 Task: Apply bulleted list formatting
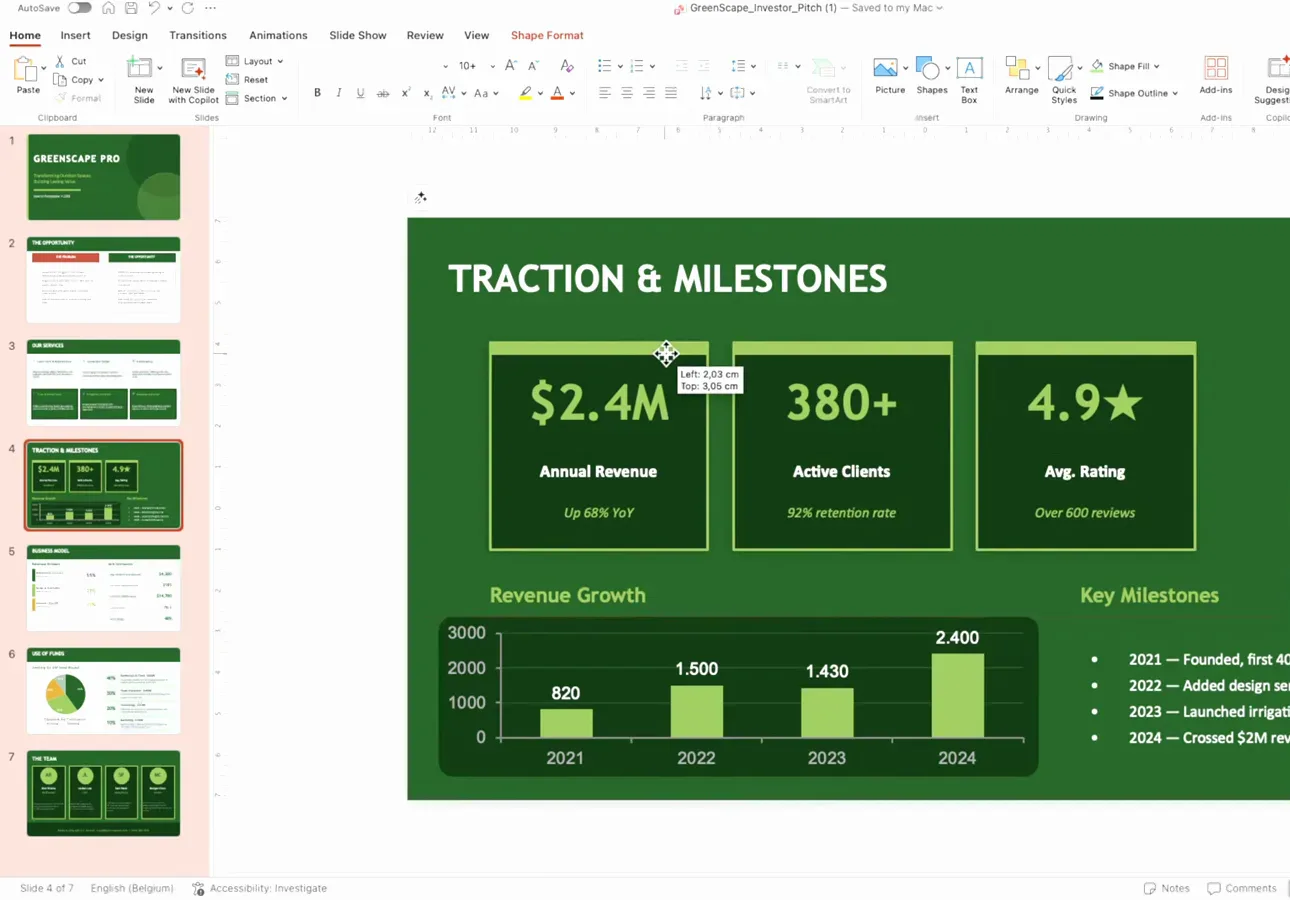pyautogui.click(x=604, y=66)
